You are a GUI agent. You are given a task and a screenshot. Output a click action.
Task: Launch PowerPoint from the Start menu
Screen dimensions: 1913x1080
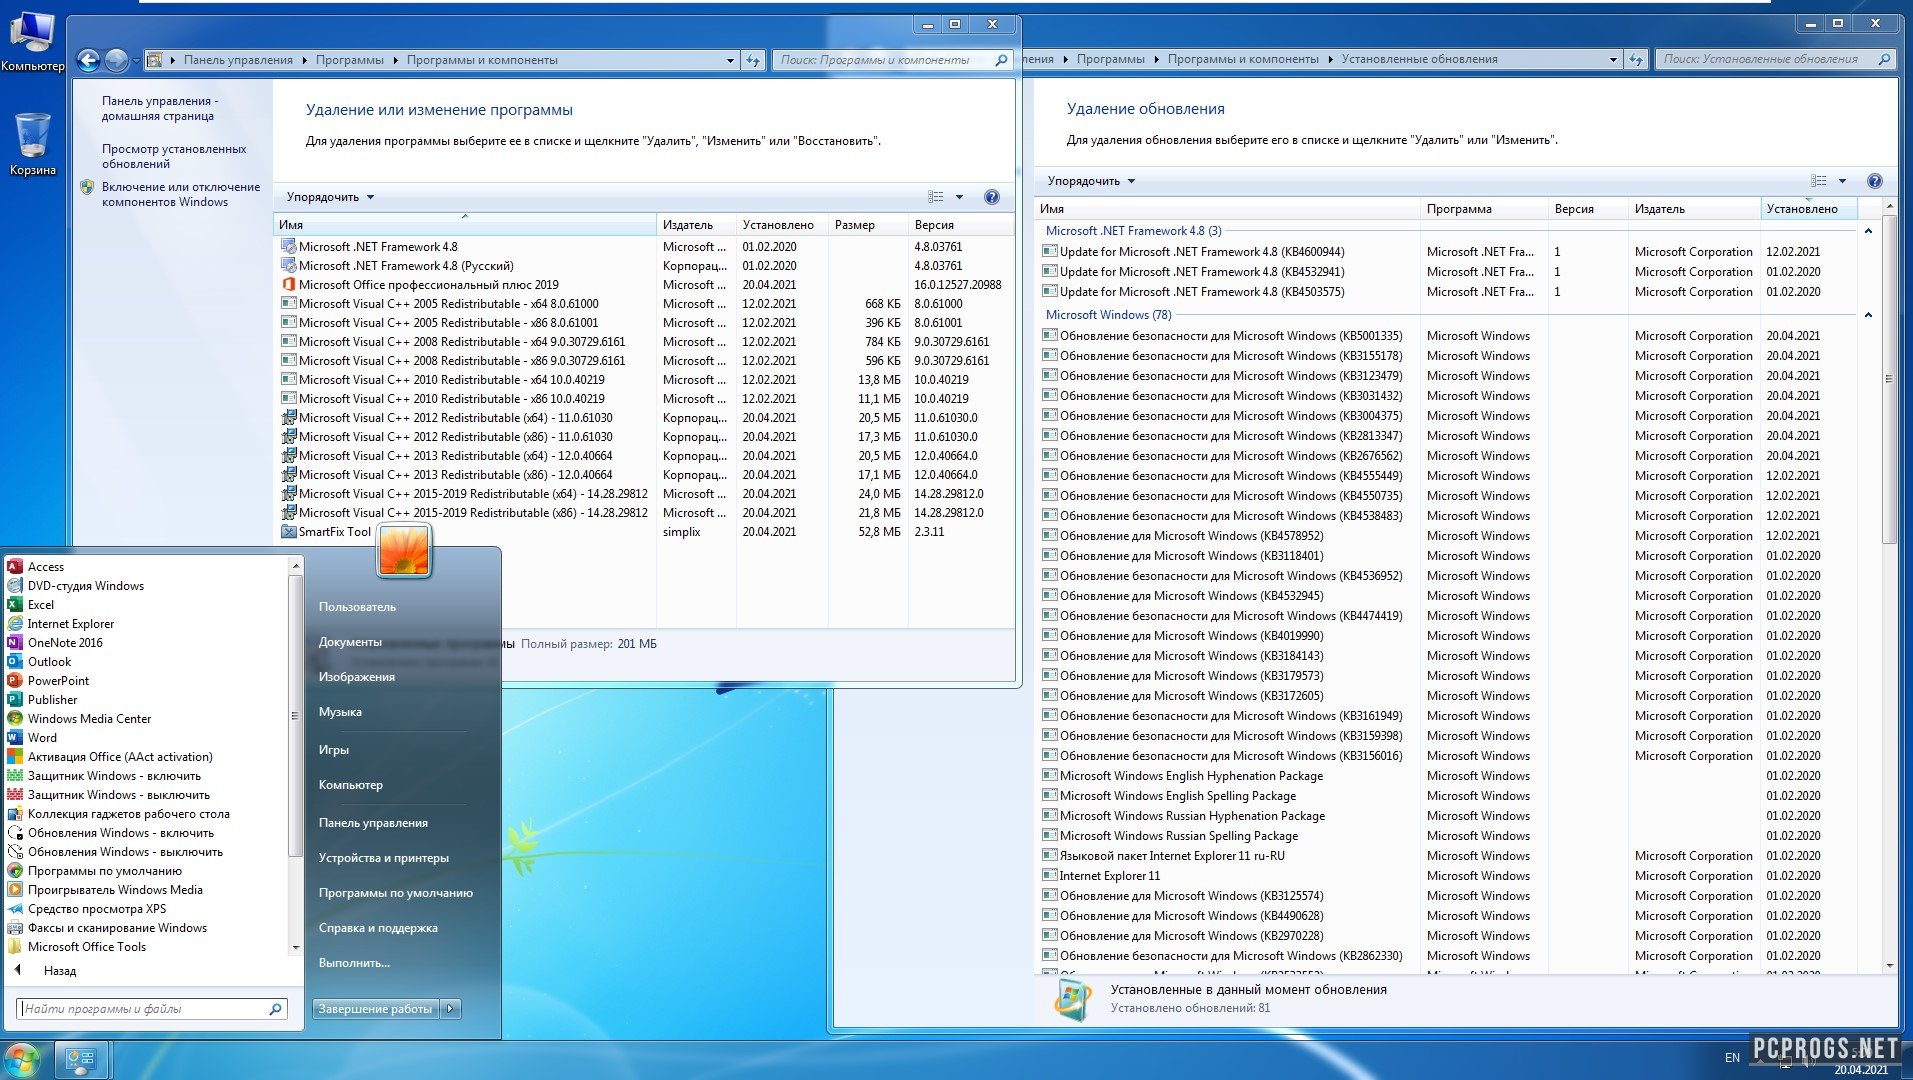point(58,680)
